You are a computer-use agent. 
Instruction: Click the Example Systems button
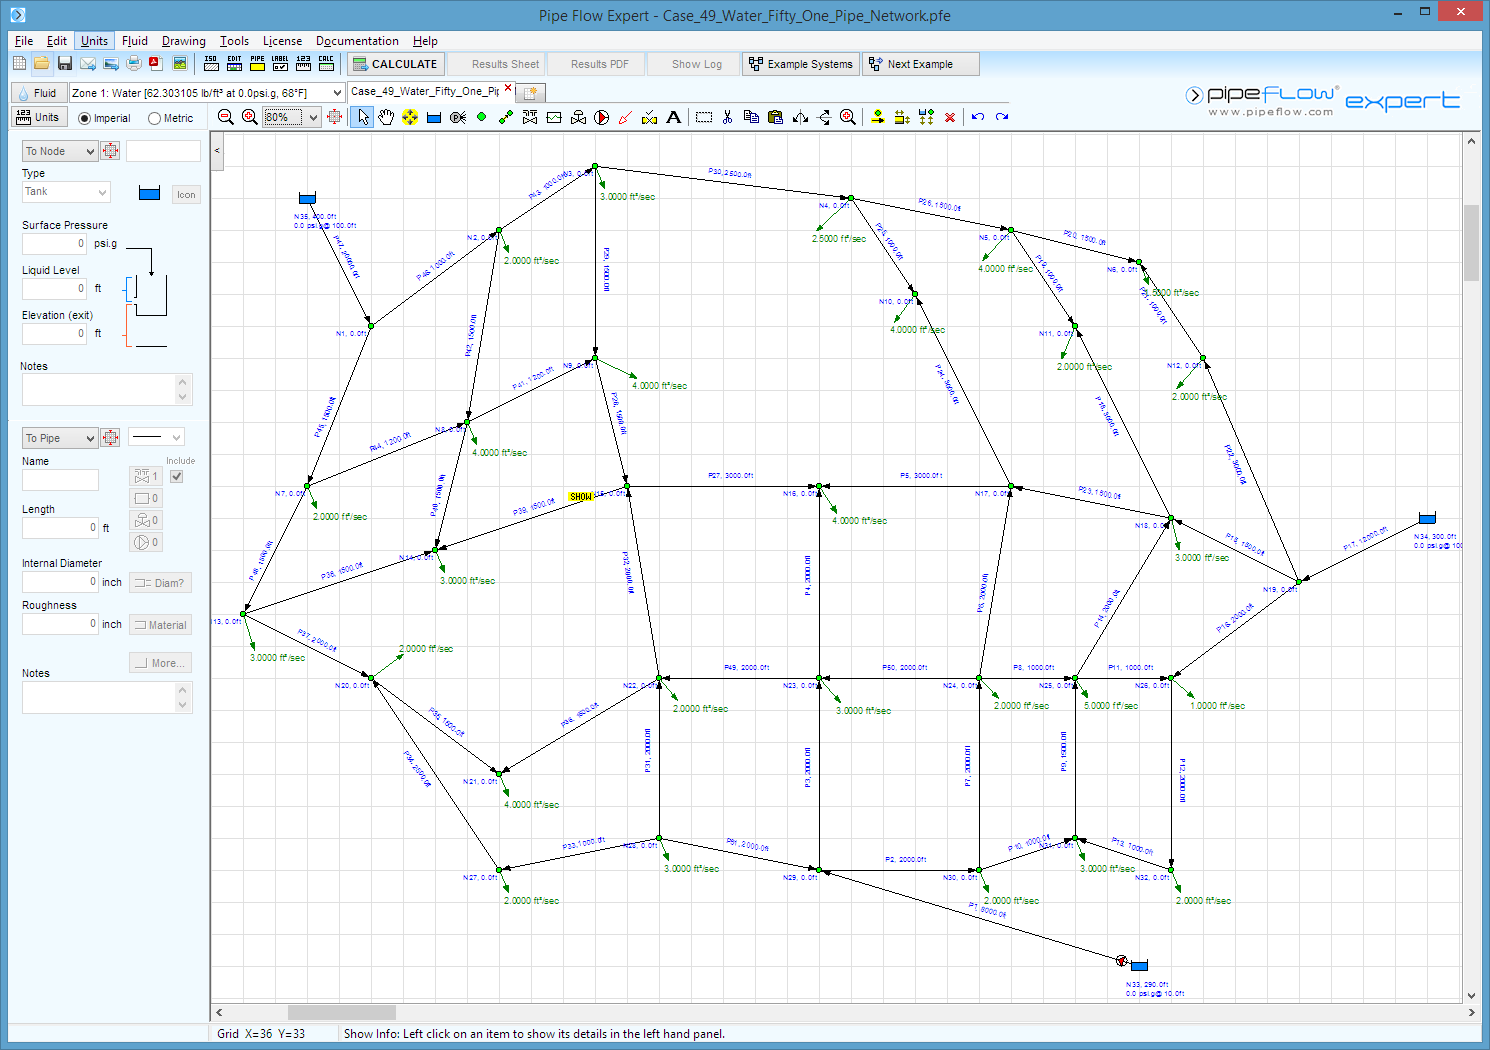point(800,64)
